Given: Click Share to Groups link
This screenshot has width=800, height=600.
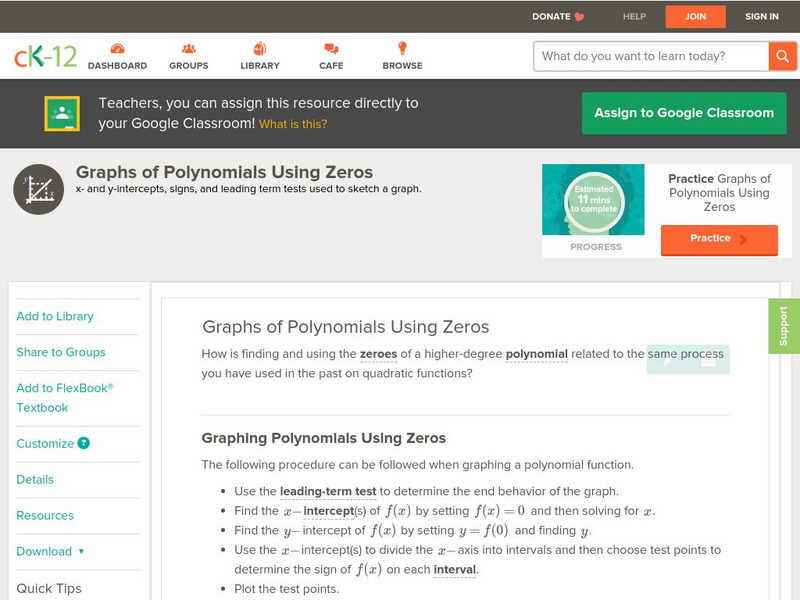Looking at the screenshot, I should point(61,352).
